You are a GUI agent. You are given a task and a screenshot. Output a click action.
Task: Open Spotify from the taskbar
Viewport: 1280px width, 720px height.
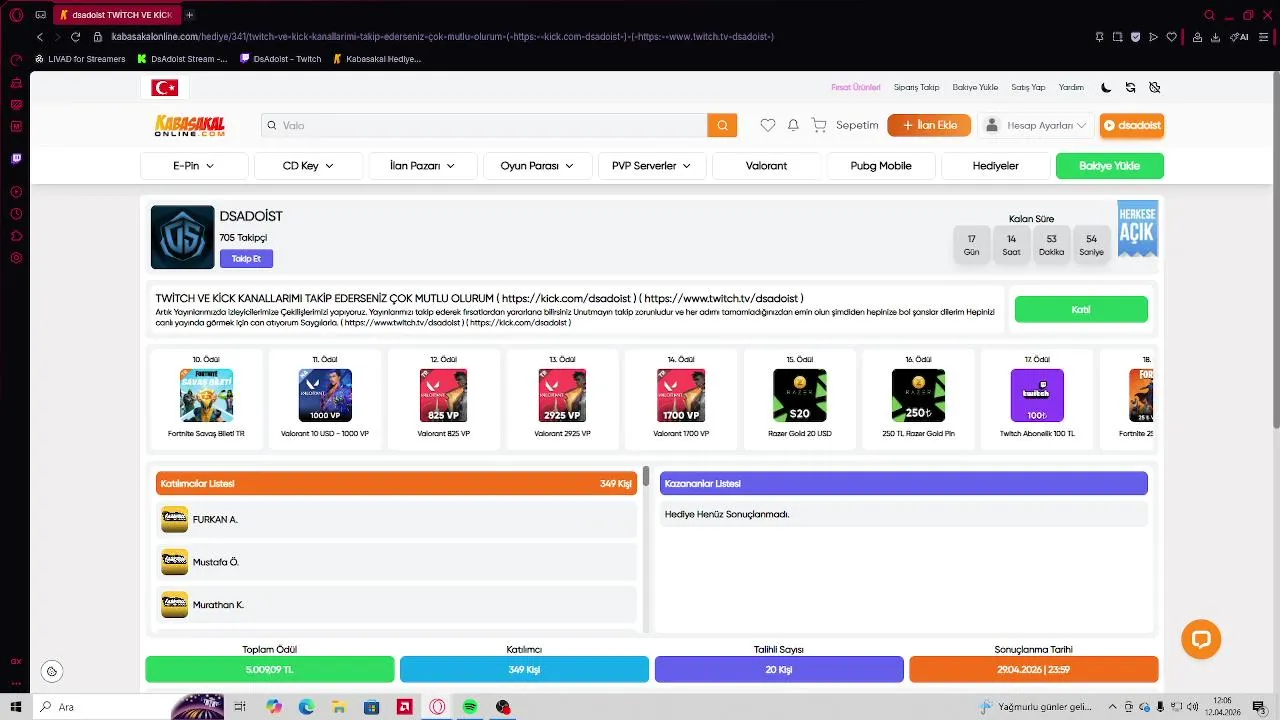pos(470,707)
